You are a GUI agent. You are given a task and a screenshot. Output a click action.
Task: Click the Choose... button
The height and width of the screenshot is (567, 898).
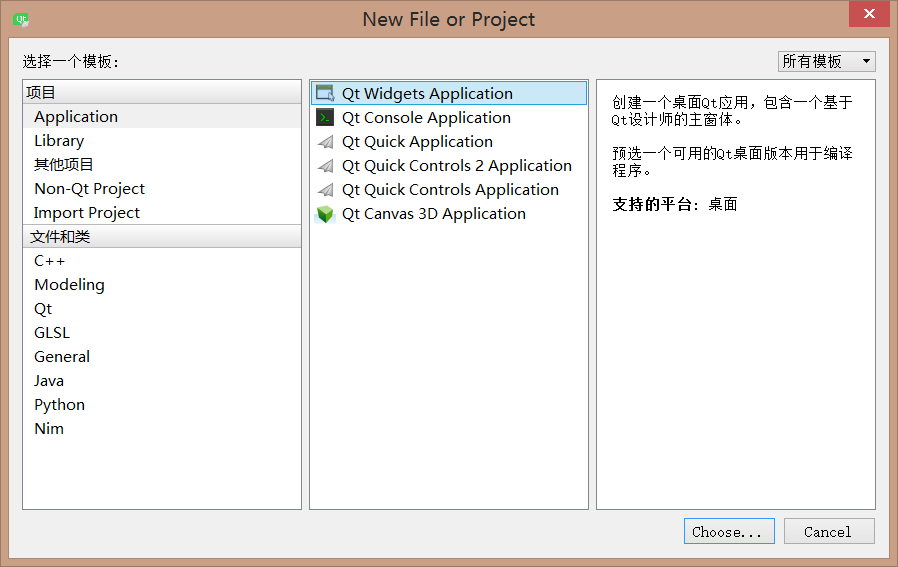[729, 531]
